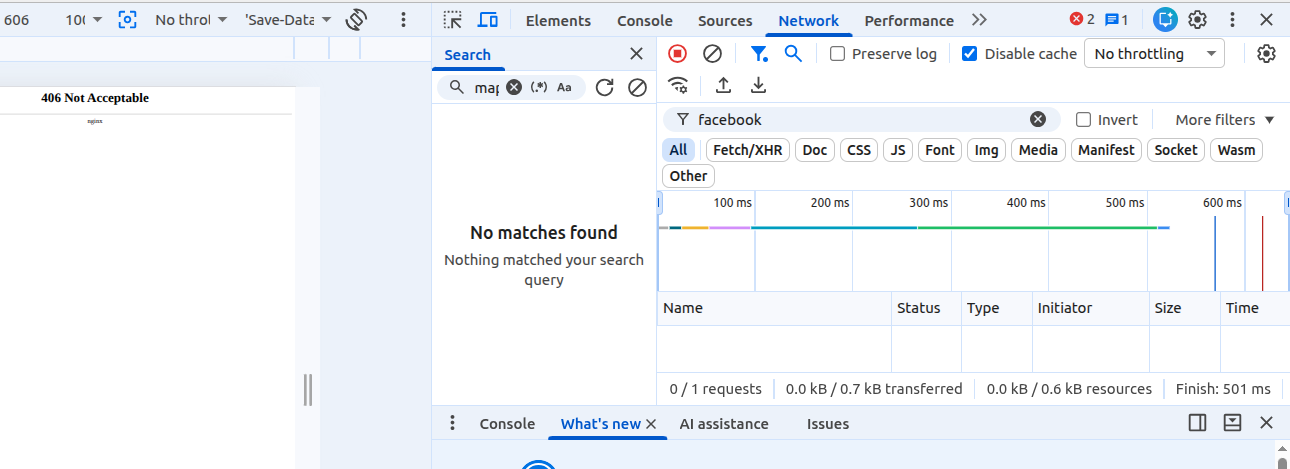Viewport: 1290px width, 469px height.
Task: Open the DevTools customize three-dot menu
Action: point(1233,19)
